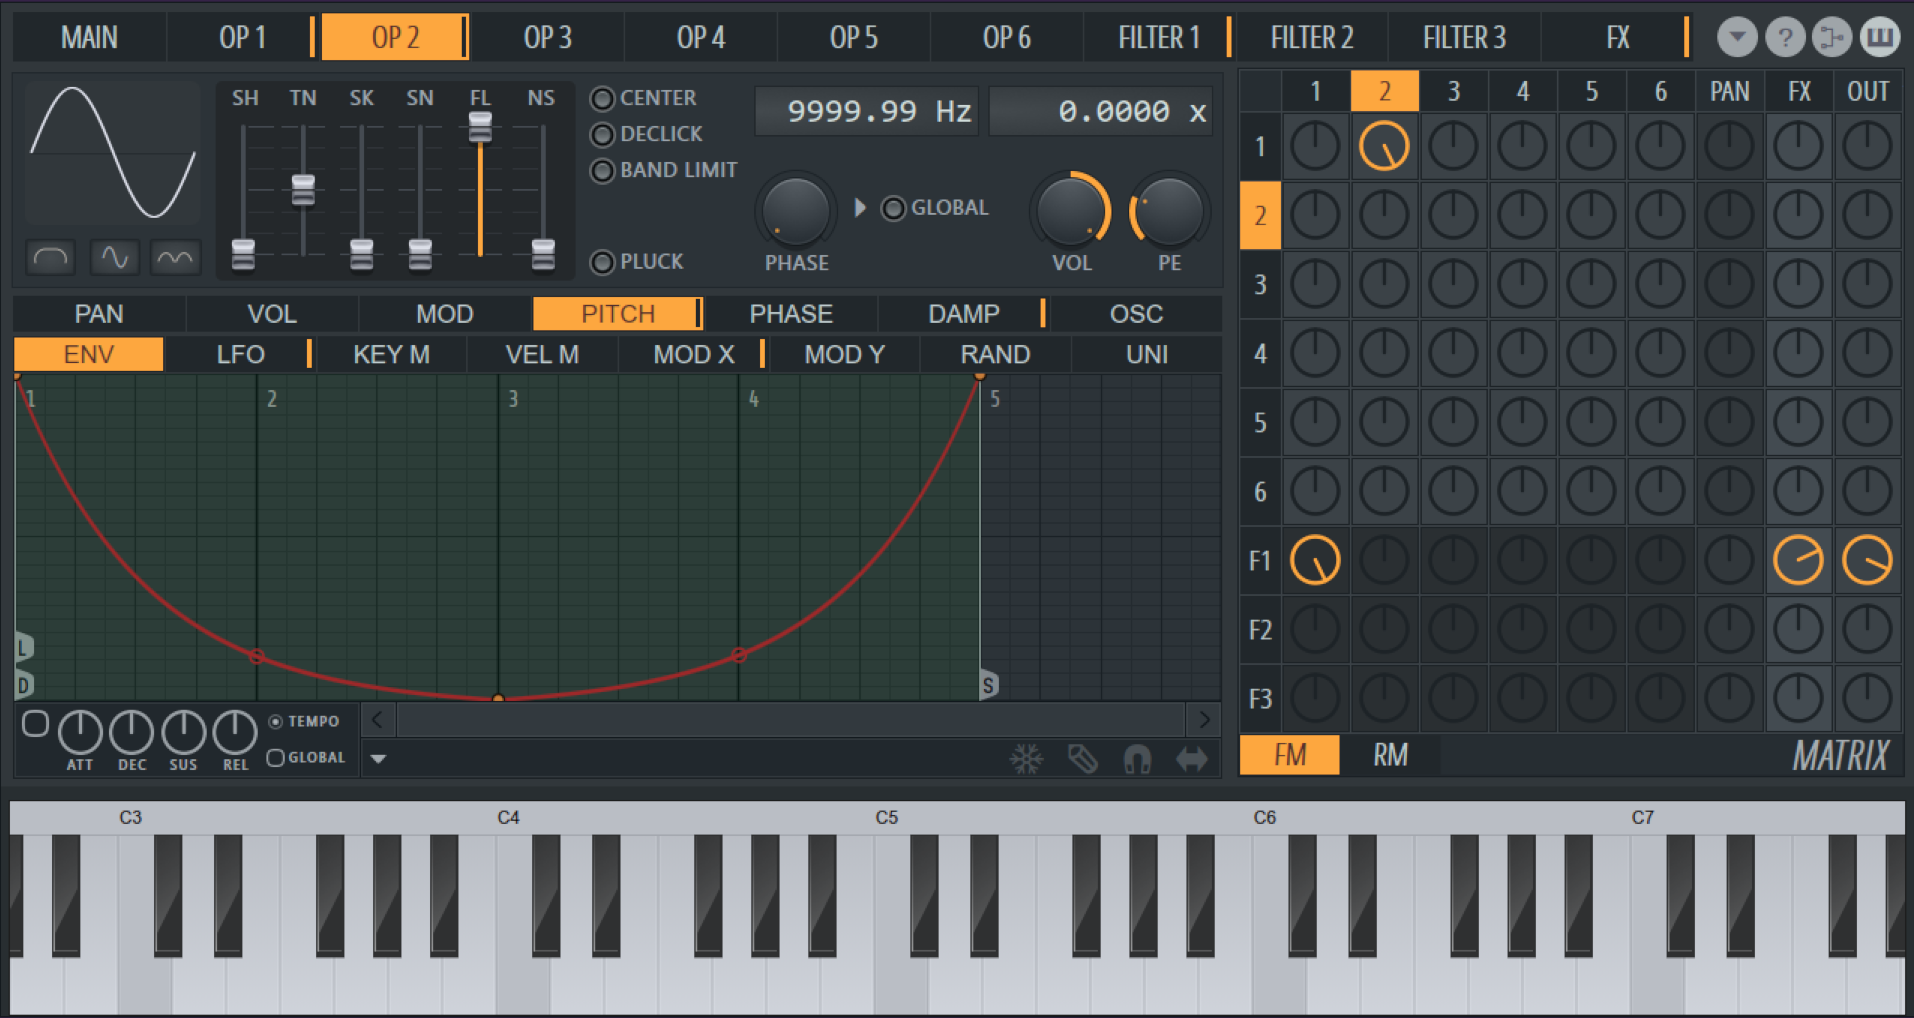Screen dimensions: 1914x1018
Task: Open the help question mark button
Action: coord(1784,38)
